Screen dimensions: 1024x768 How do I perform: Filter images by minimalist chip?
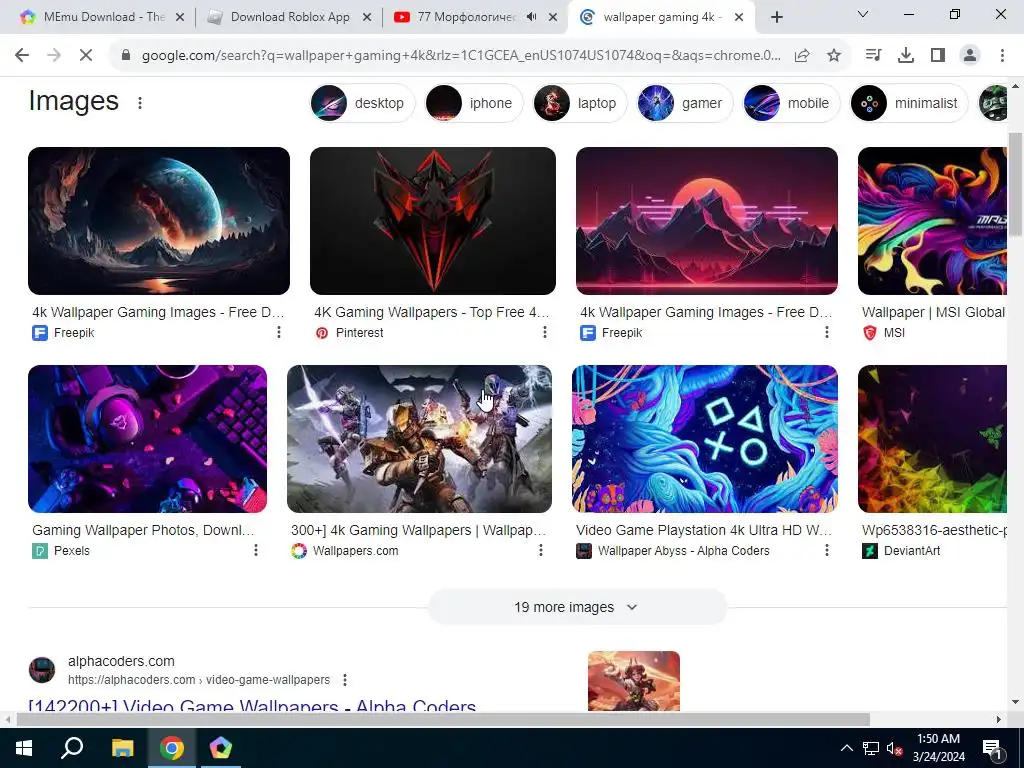coord(908,103)
